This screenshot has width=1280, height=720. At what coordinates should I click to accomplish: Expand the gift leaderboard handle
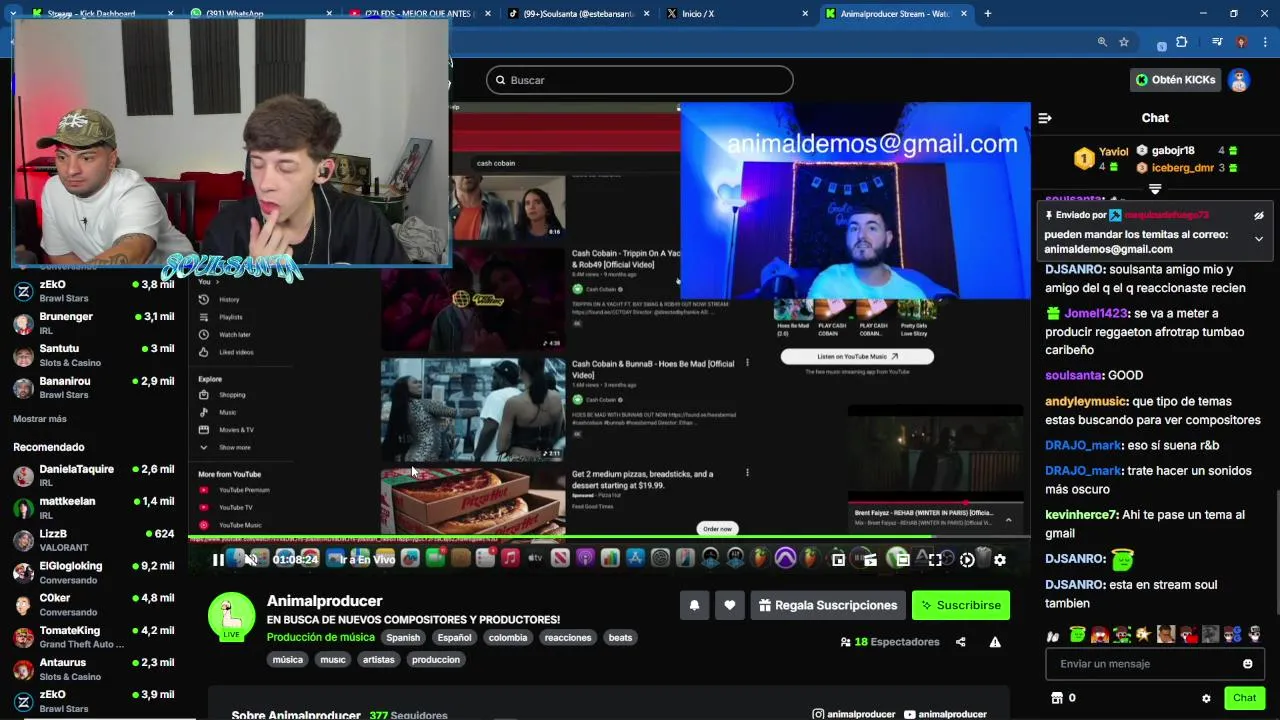(x=1155, y=189)
